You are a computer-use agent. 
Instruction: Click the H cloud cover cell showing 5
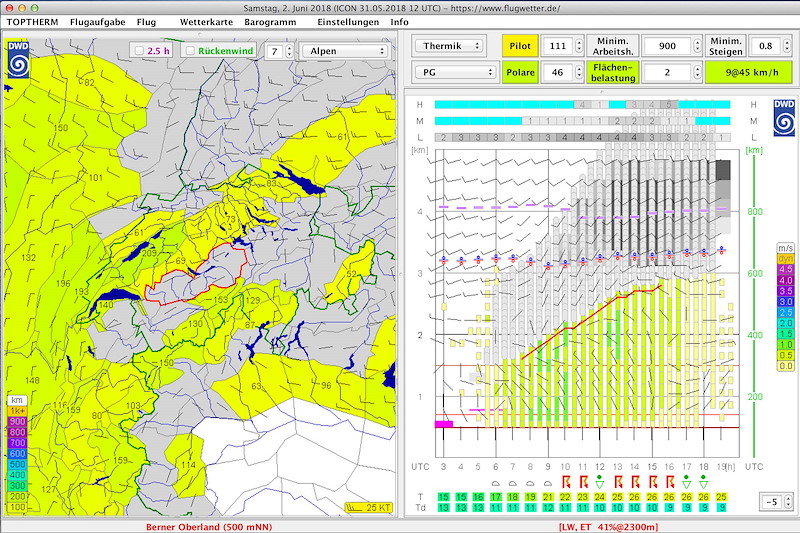pos(669,105)
